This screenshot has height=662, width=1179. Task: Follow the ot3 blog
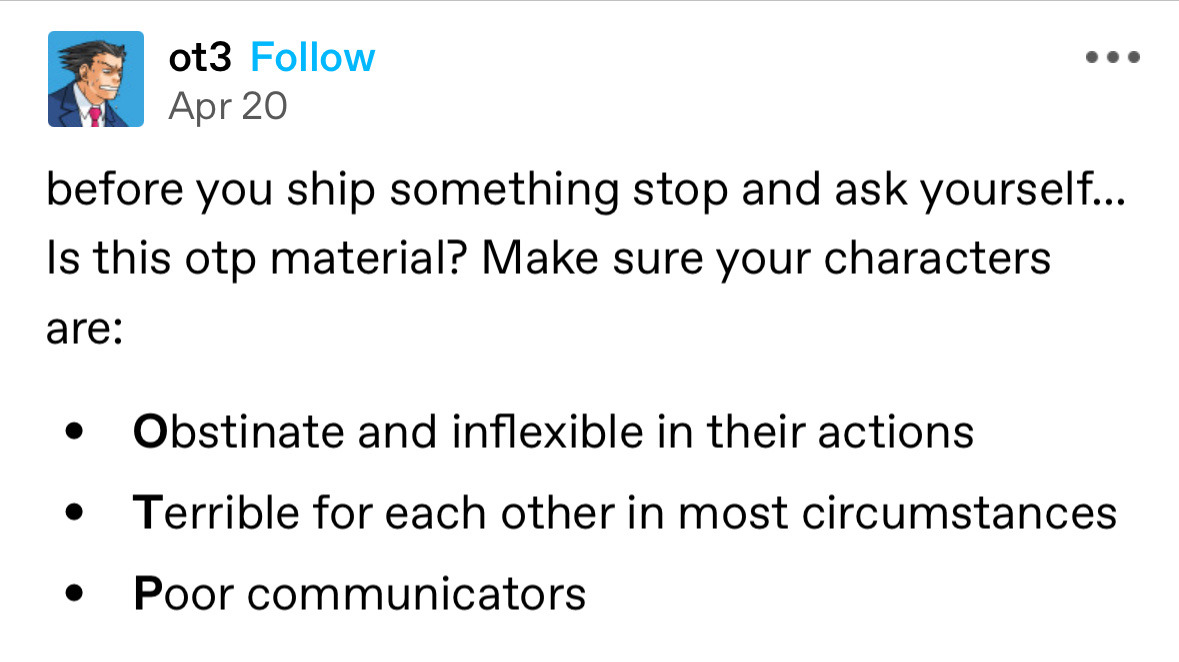[312, 58]
